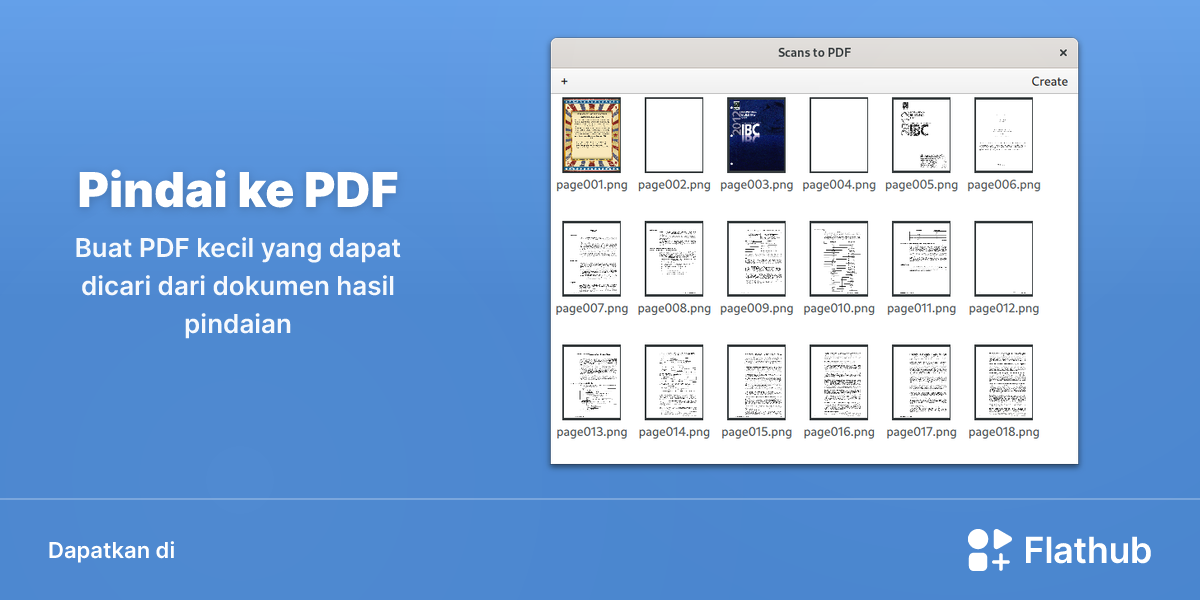Click the page009.png file name label
The width and height of the screenshot is (1200, 600).
[x=756, y=309]
